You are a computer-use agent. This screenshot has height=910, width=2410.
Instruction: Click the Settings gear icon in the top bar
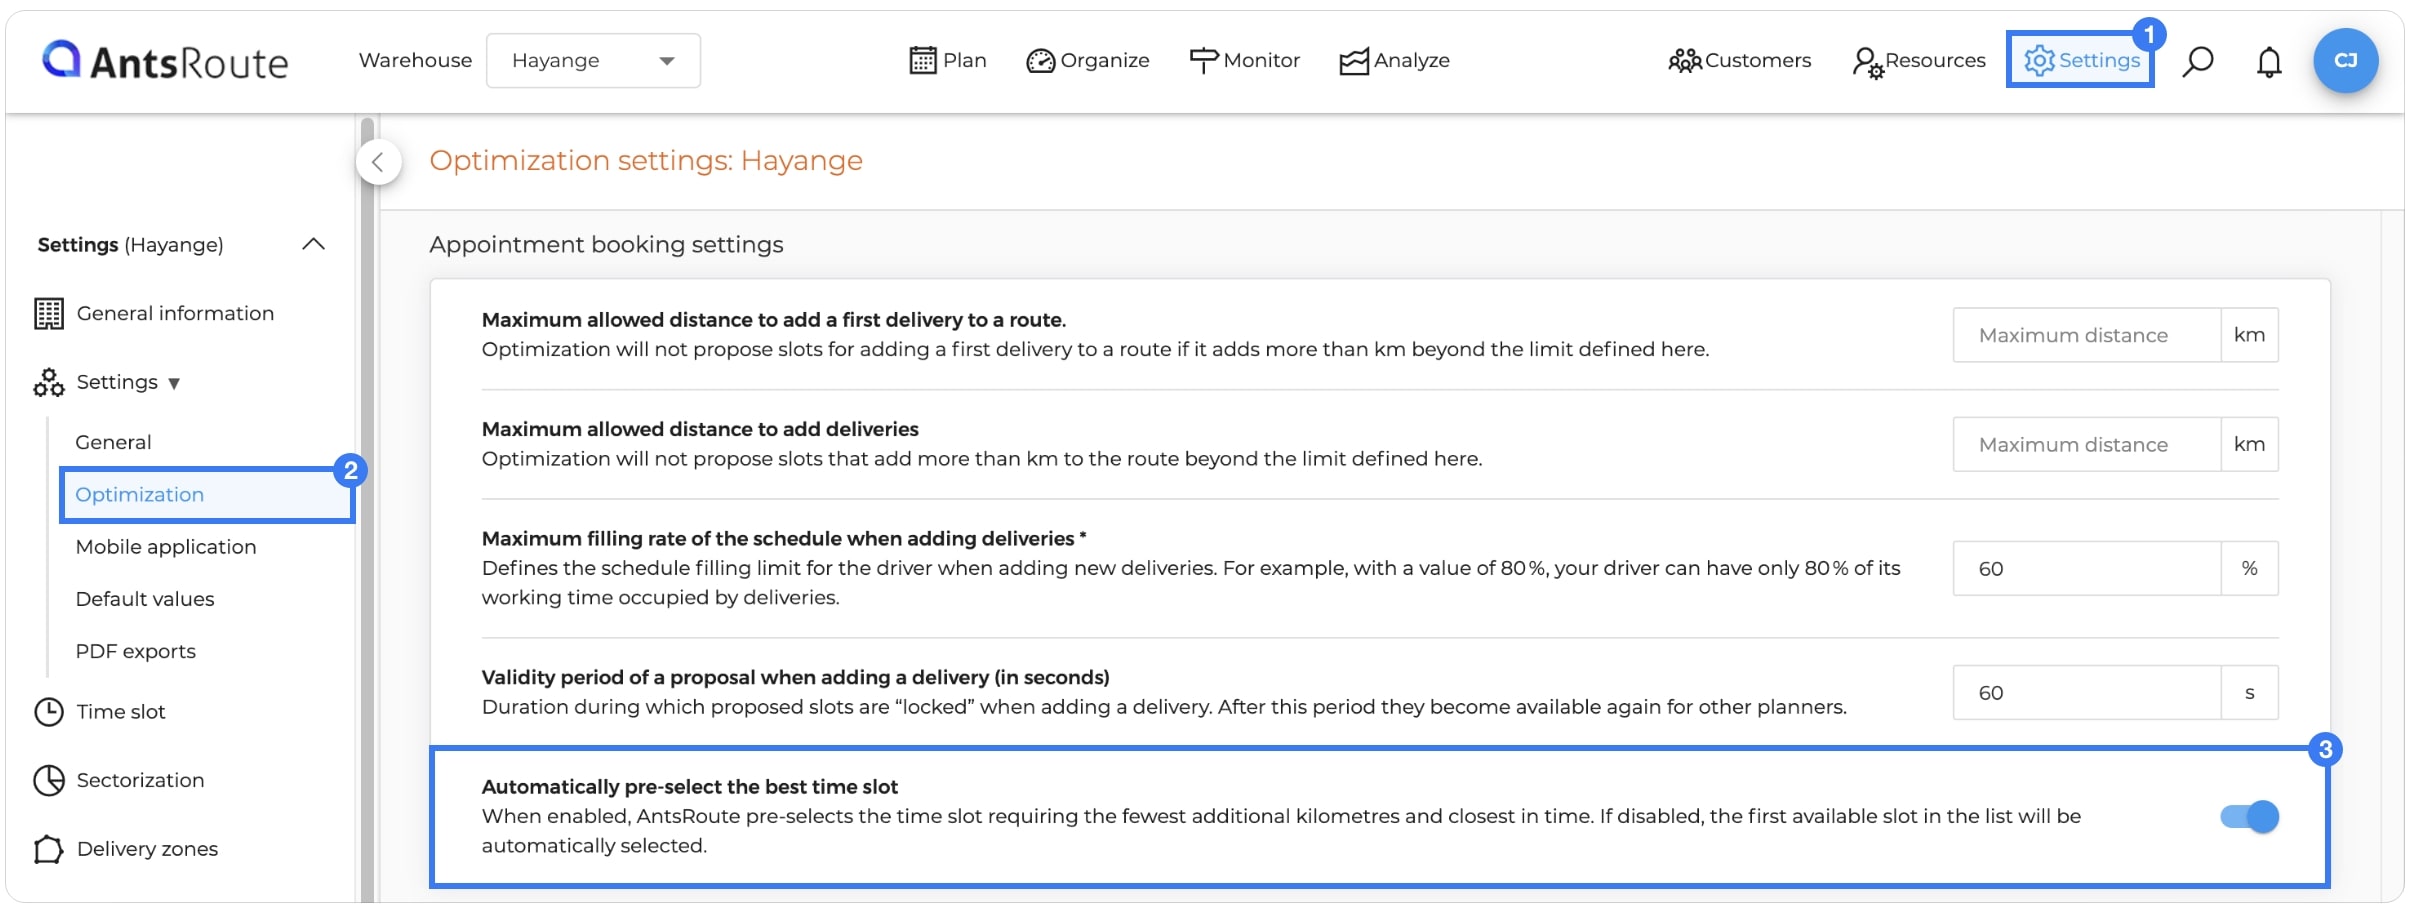point(2039,61)
